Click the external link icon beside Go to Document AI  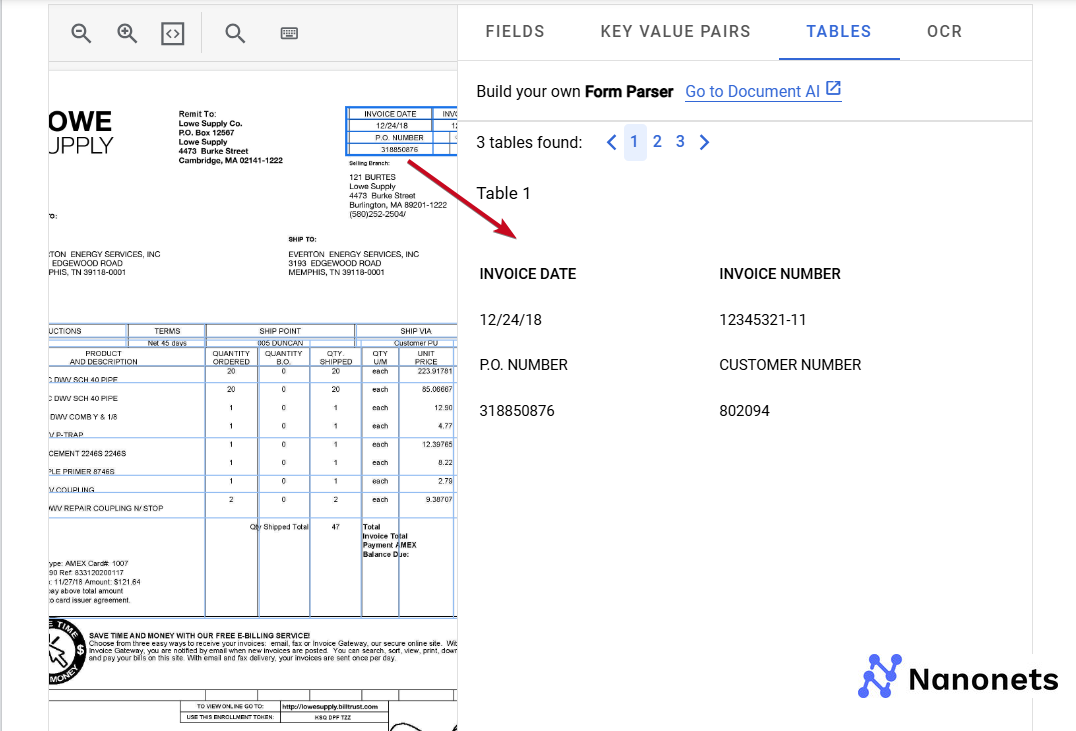(836, 90)
